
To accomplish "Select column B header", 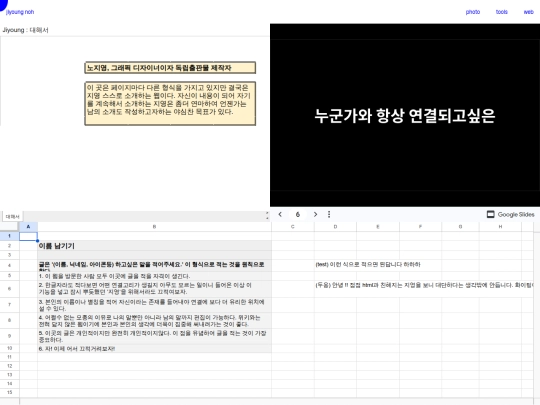I will click(x=154, y=227).
